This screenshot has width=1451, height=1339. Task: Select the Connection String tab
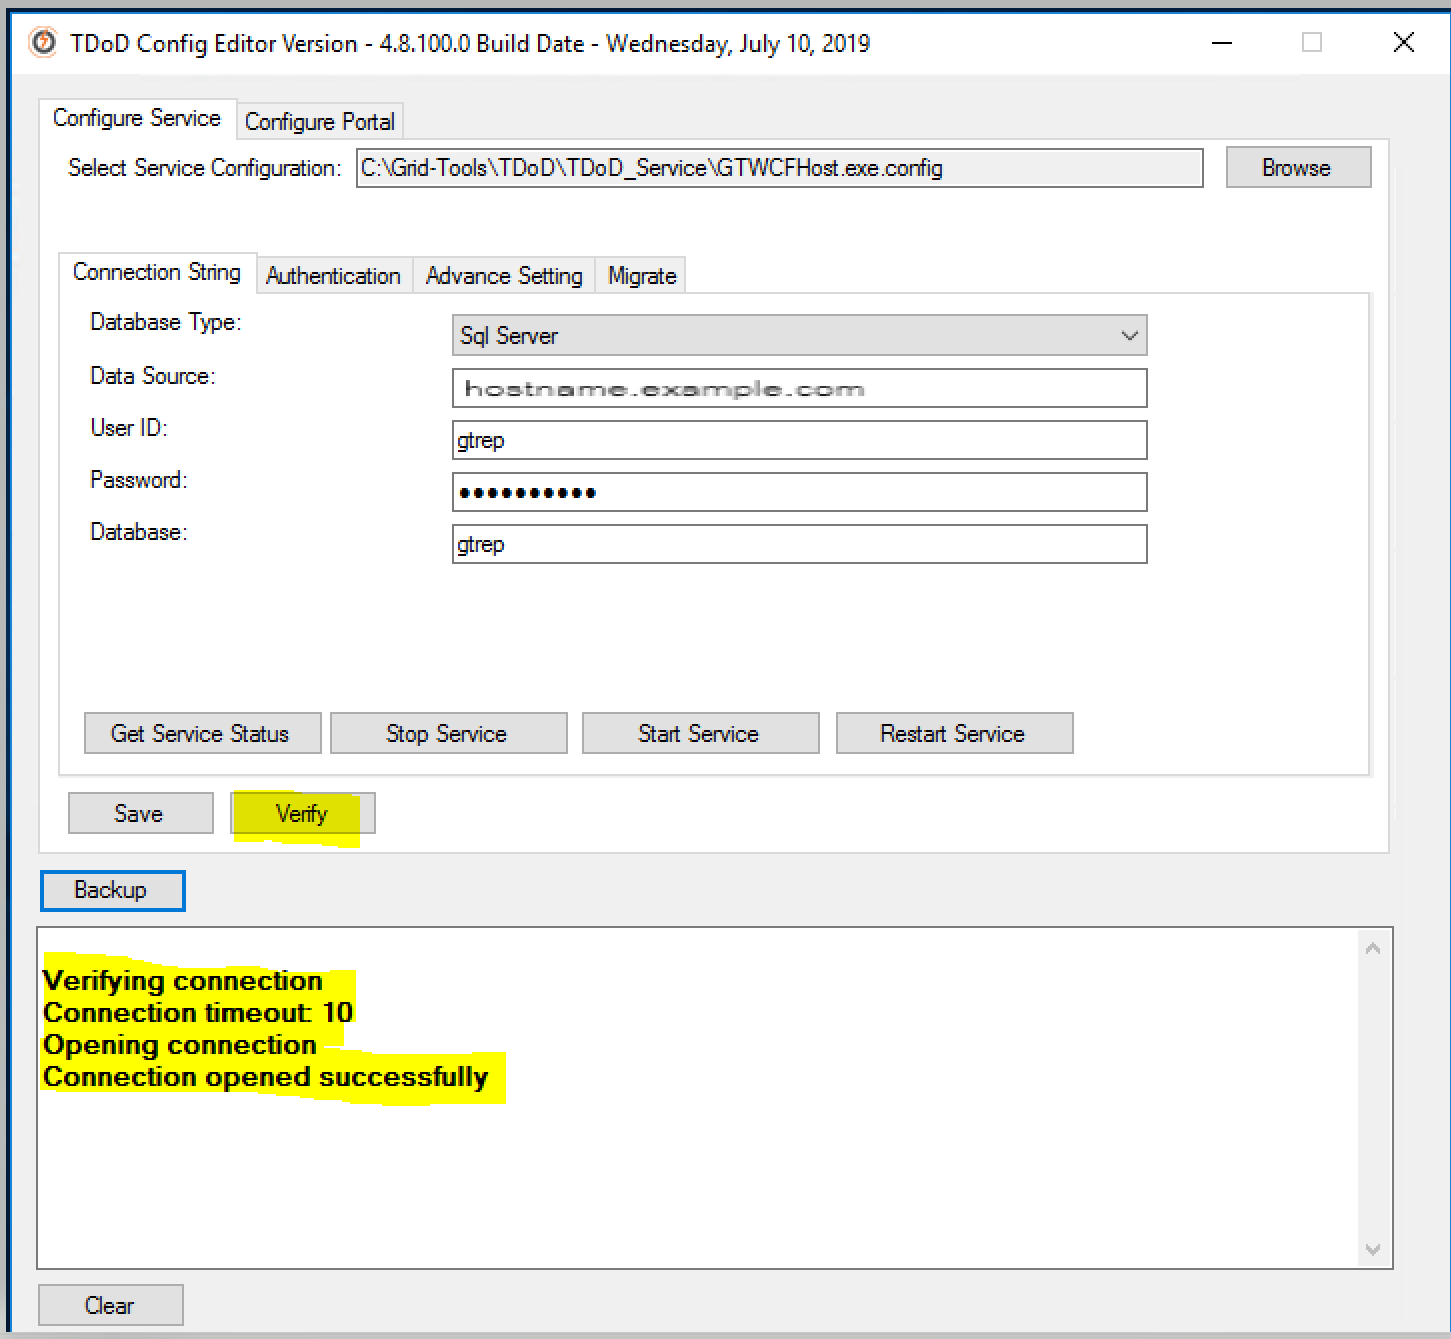point(157,273)
